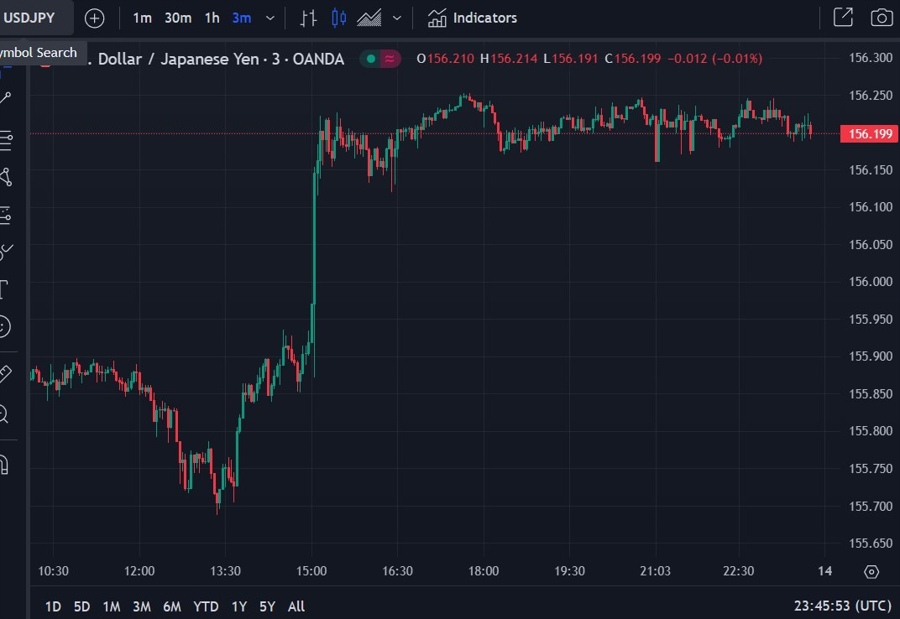Set date range to 3M
Image resolution: width=900 pixels, height=619 pixels.
[141, 606]
